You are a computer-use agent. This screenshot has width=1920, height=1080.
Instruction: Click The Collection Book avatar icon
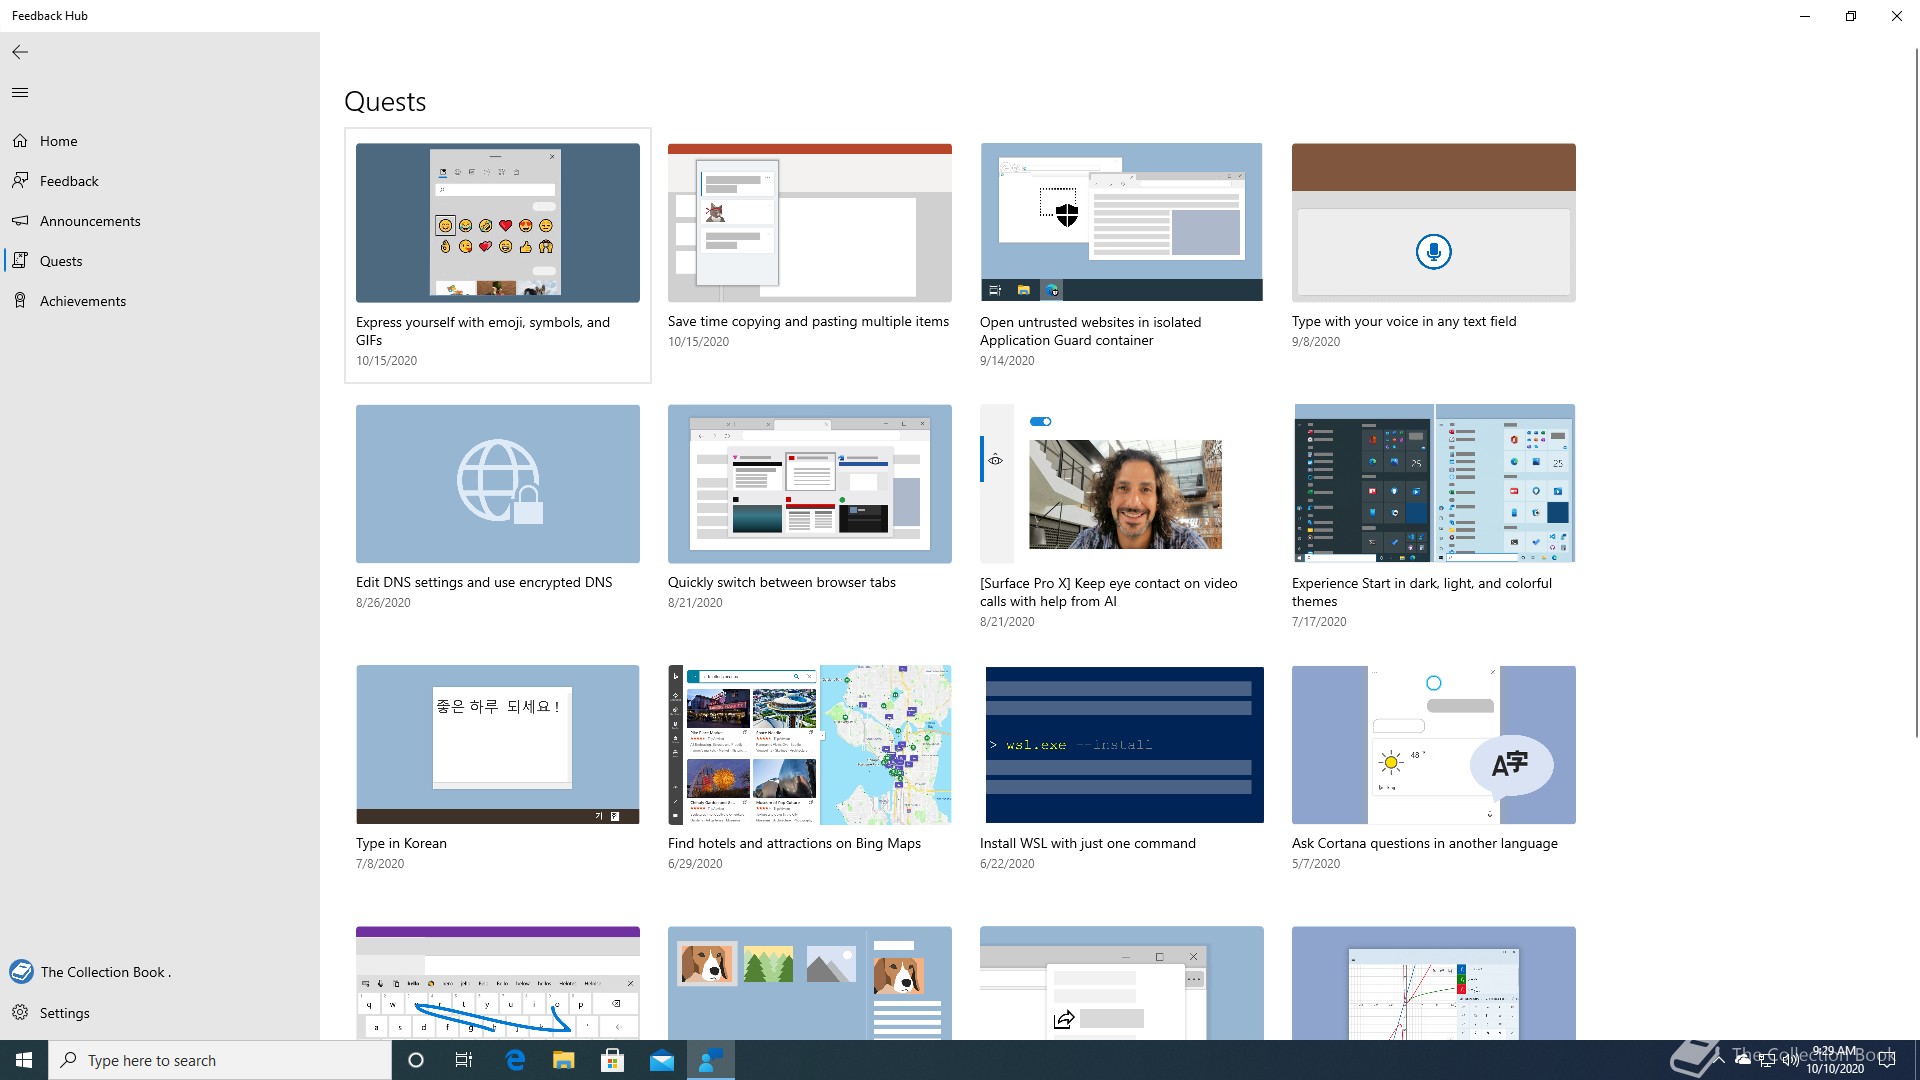pyautogui.click(x=21, y=972)
